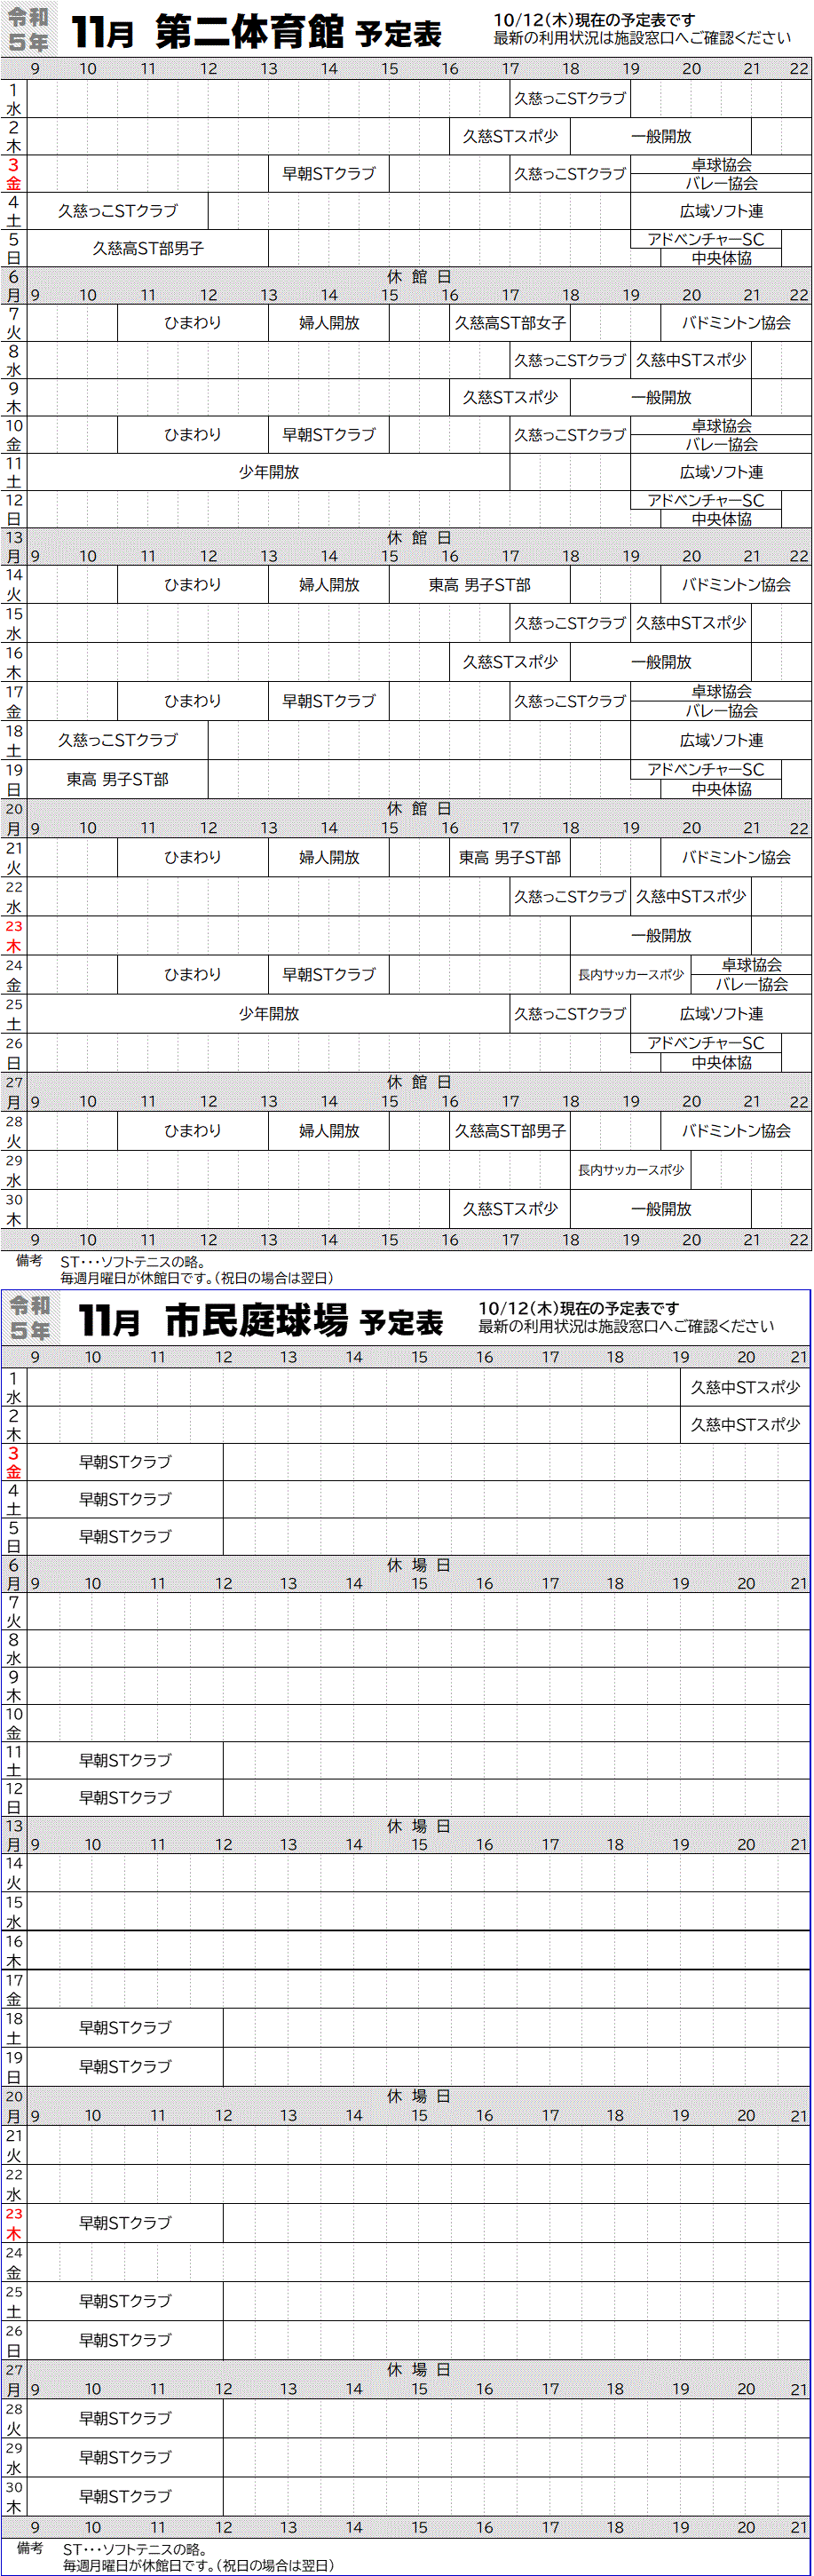Click 婦人開放 on gymnasium 14日 row

tap(329, 585)
